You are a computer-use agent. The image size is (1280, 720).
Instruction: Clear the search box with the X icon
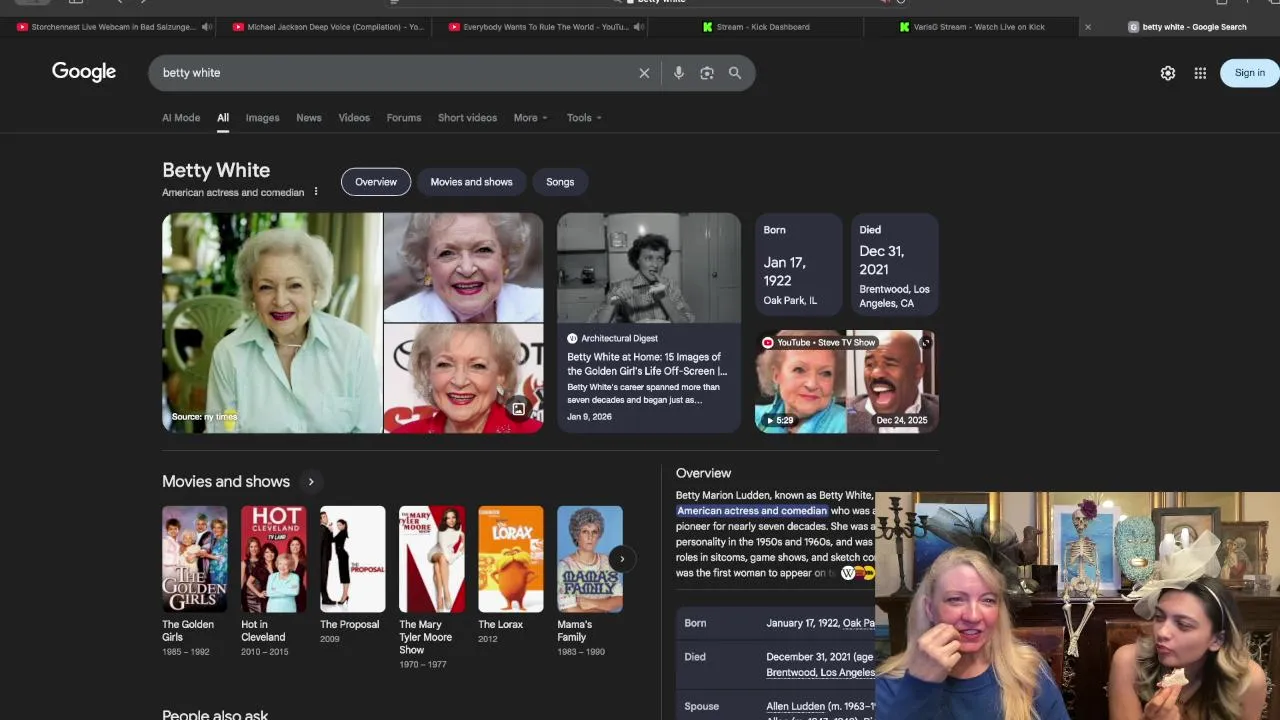pos(644,73)
